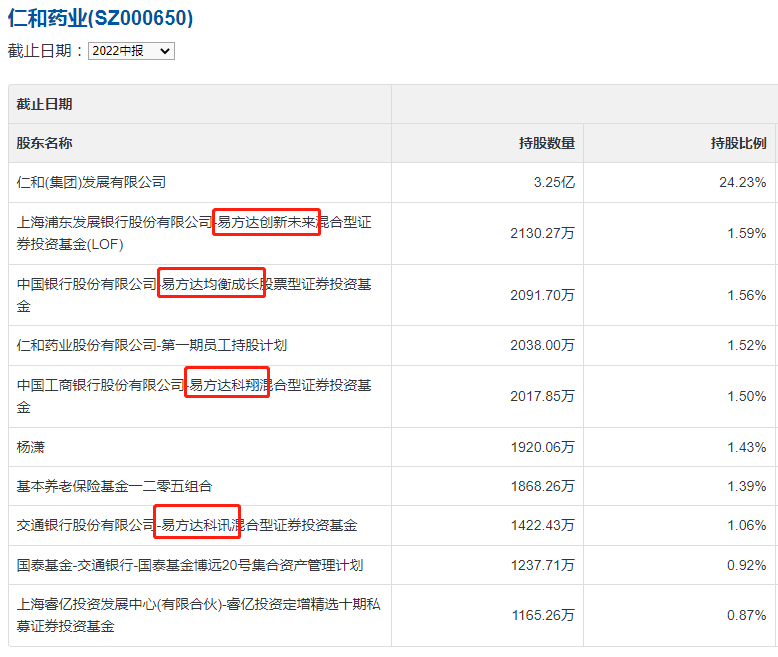Click the 2038.00万 holding value
The image size is (778, 657).
(x=542, y=345)
